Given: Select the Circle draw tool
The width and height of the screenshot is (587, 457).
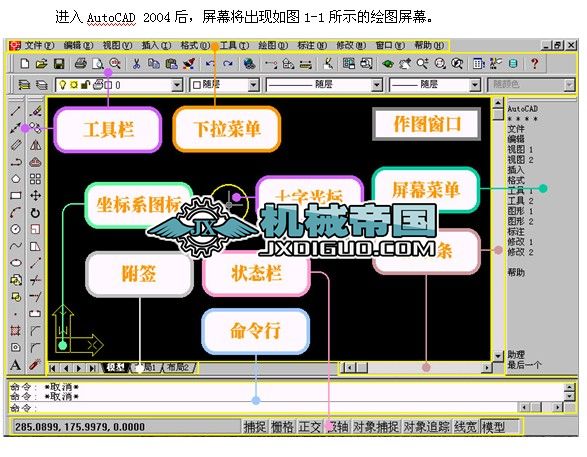Looking at the screenshot, I should (x=16, y=229).
